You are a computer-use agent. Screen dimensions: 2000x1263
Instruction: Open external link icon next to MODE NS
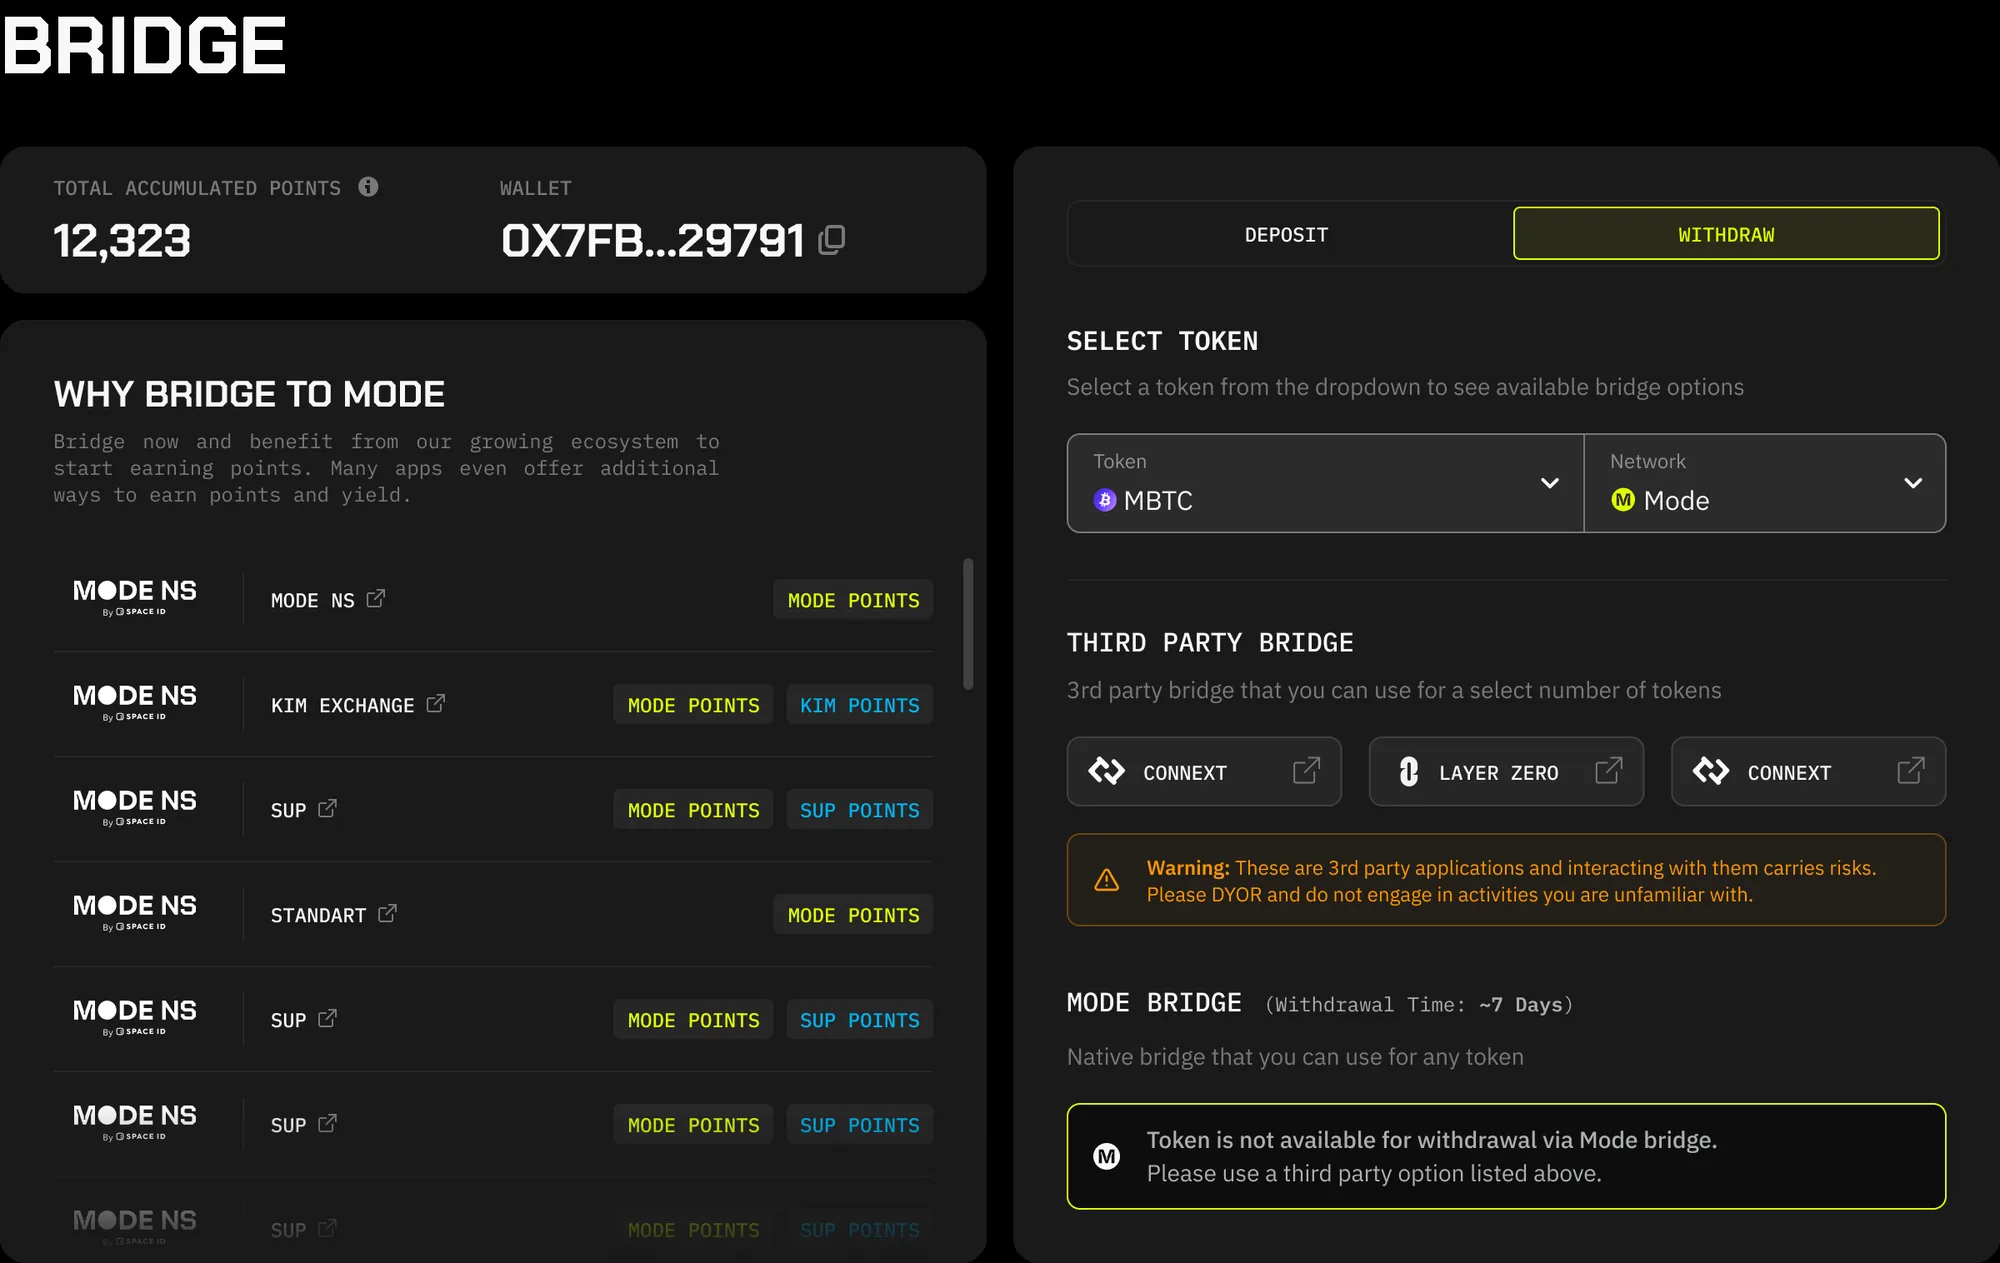(376, 599)
